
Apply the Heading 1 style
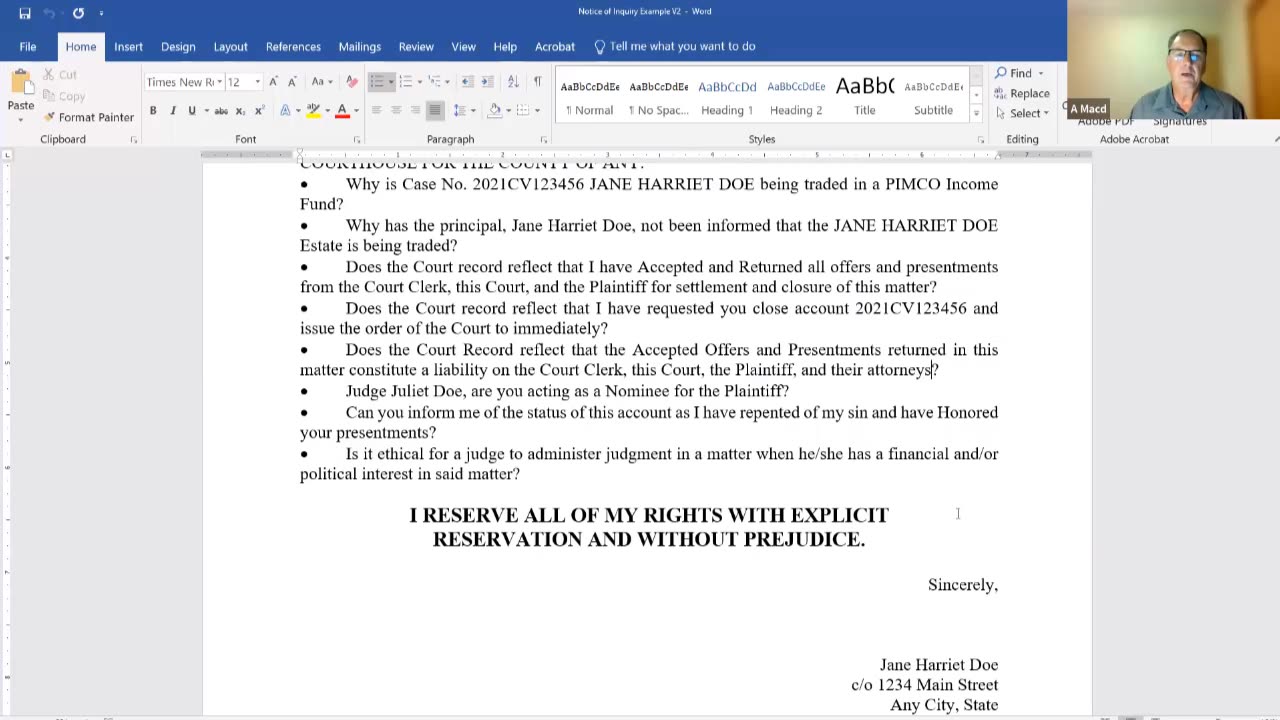(727, 96)
